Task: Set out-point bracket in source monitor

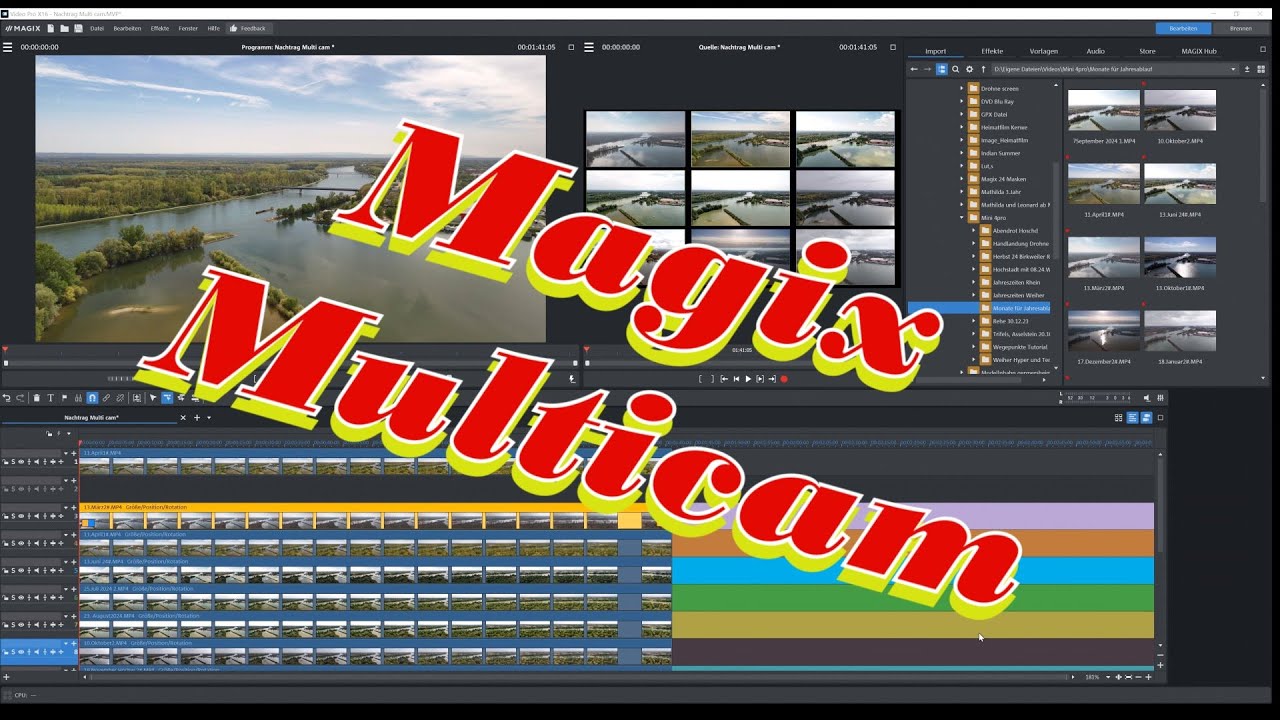Action: (x=711, y=379)
